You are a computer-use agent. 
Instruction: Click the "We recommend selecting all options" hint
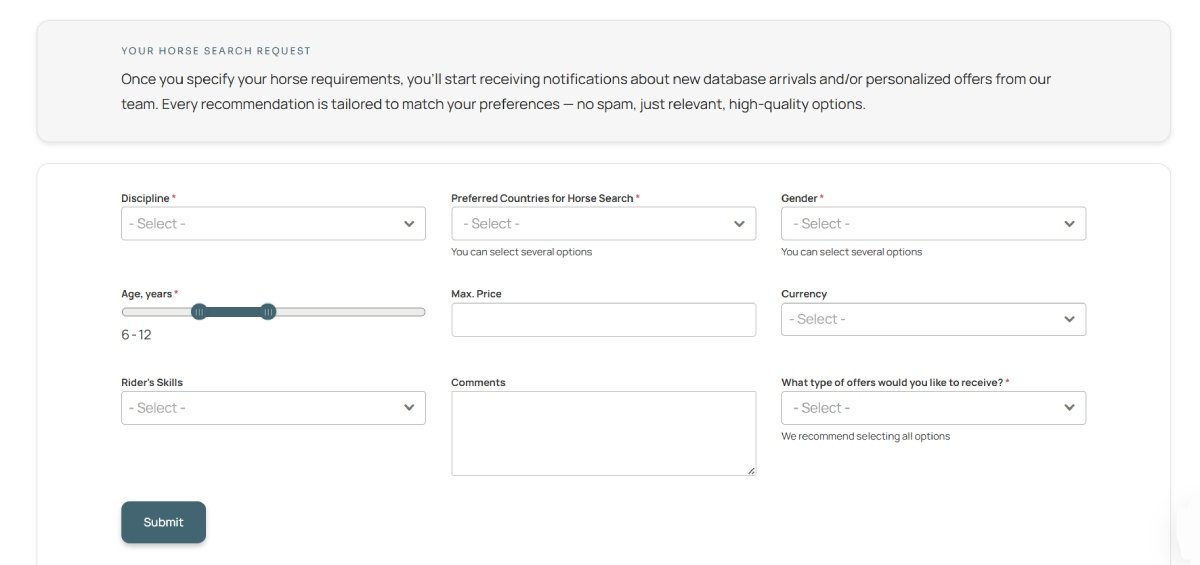point(865,436)
